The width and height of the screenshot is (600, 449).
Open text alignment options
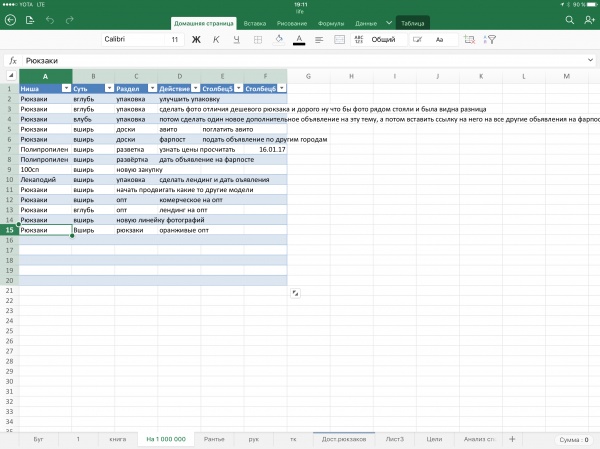(319, 39)
